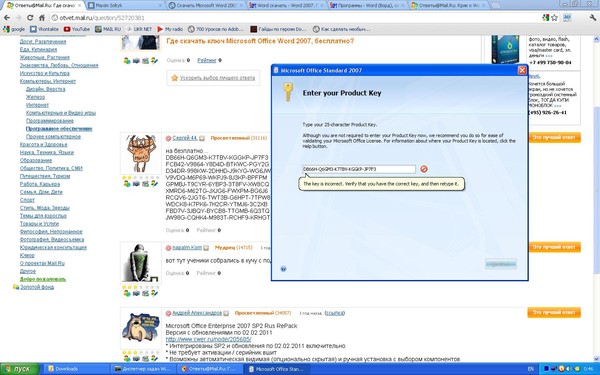The height and width of the screenshot is (375, 600).
Task: Open the browser home page icon
Action: pyautogui.click(x=42, y=18)
